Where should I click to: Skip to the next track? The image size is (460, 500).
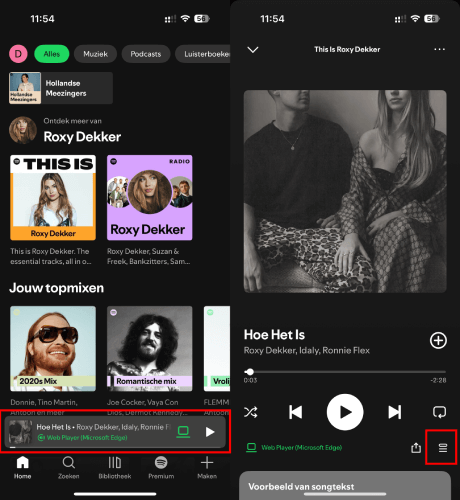coord(395,412)
